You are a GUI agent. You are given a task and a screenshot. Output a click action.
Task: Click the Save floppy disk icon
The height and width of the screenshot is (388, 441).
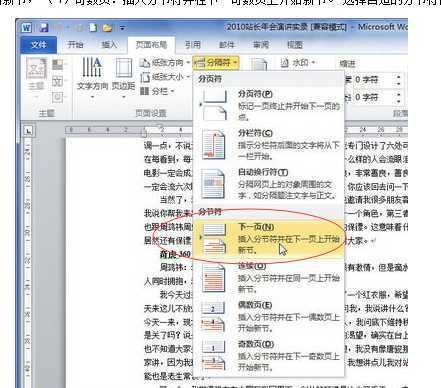pos(44,27)
